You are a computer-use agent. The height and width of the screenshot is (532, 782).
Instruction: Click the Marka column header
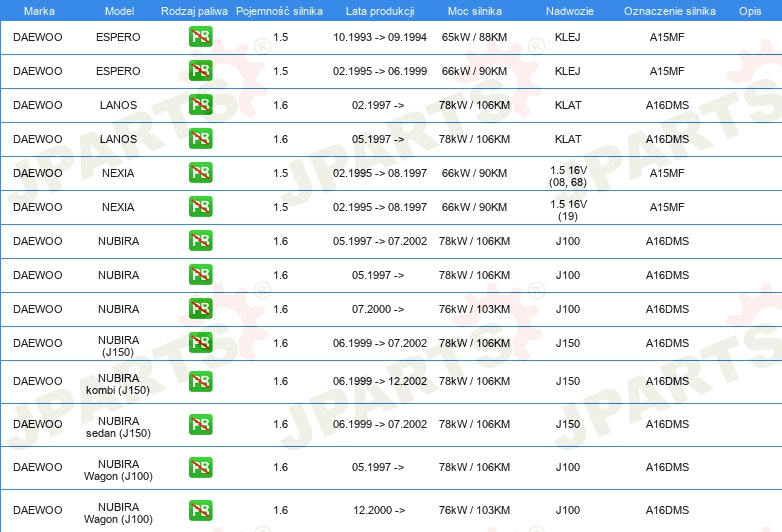(x=39, y=11)
